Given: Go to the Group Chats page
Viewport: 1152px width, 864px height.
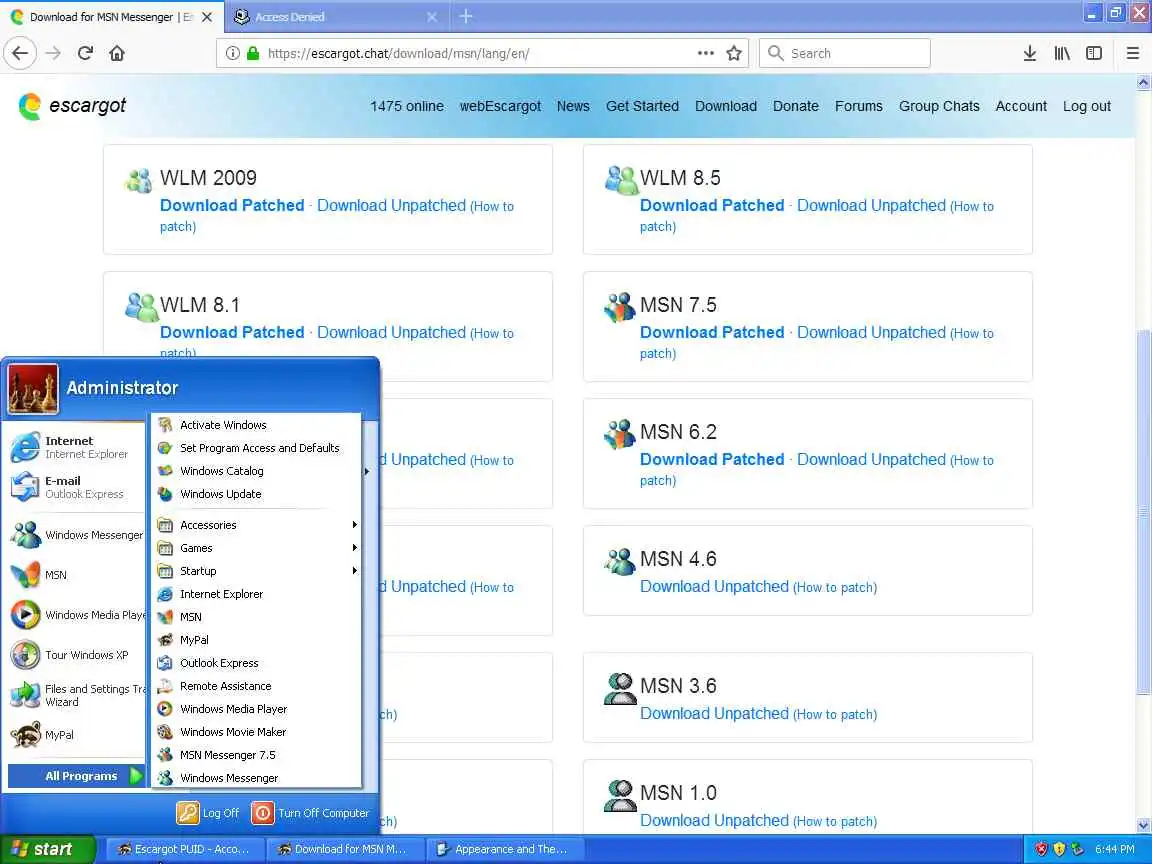Looking at the screenshot, I should pyautogui.click(x=939, y=106).
